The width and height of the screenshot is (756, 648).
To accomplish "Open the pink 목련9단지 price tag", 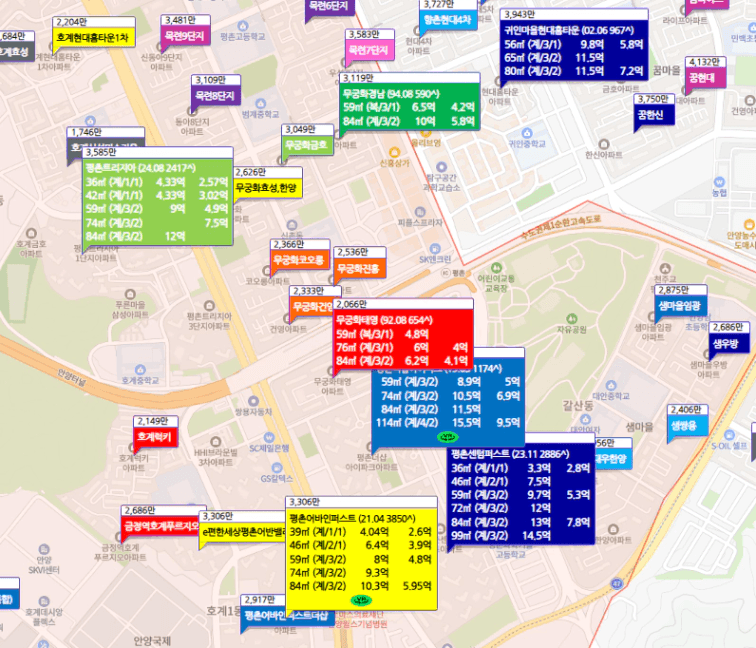I will click(x=185, y=30).
